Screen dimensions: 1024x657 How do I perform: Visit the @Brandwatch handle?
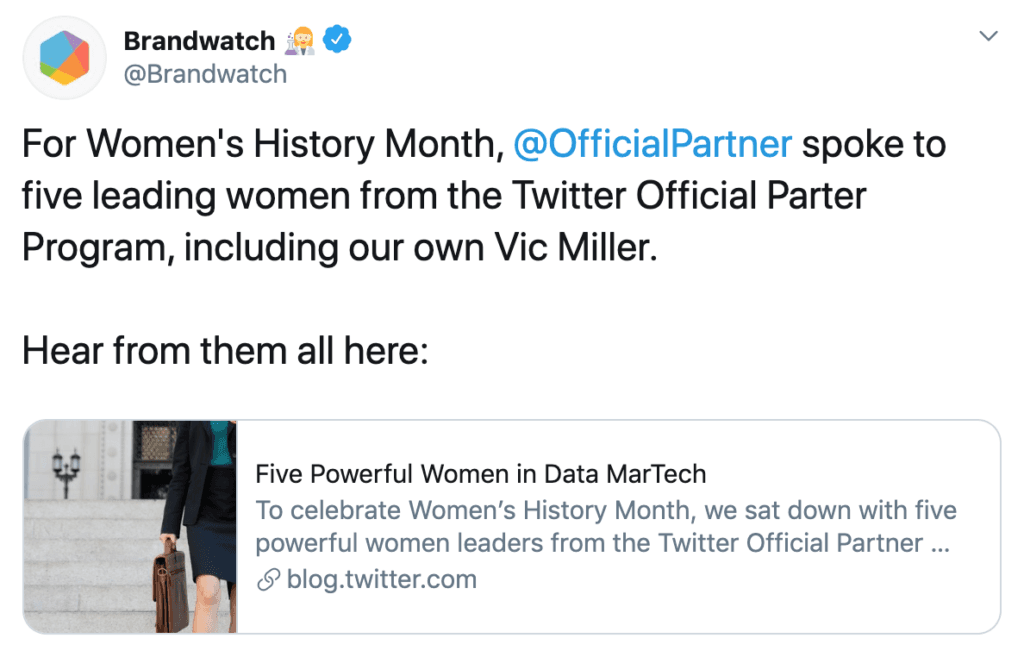[x=205, y=74]
